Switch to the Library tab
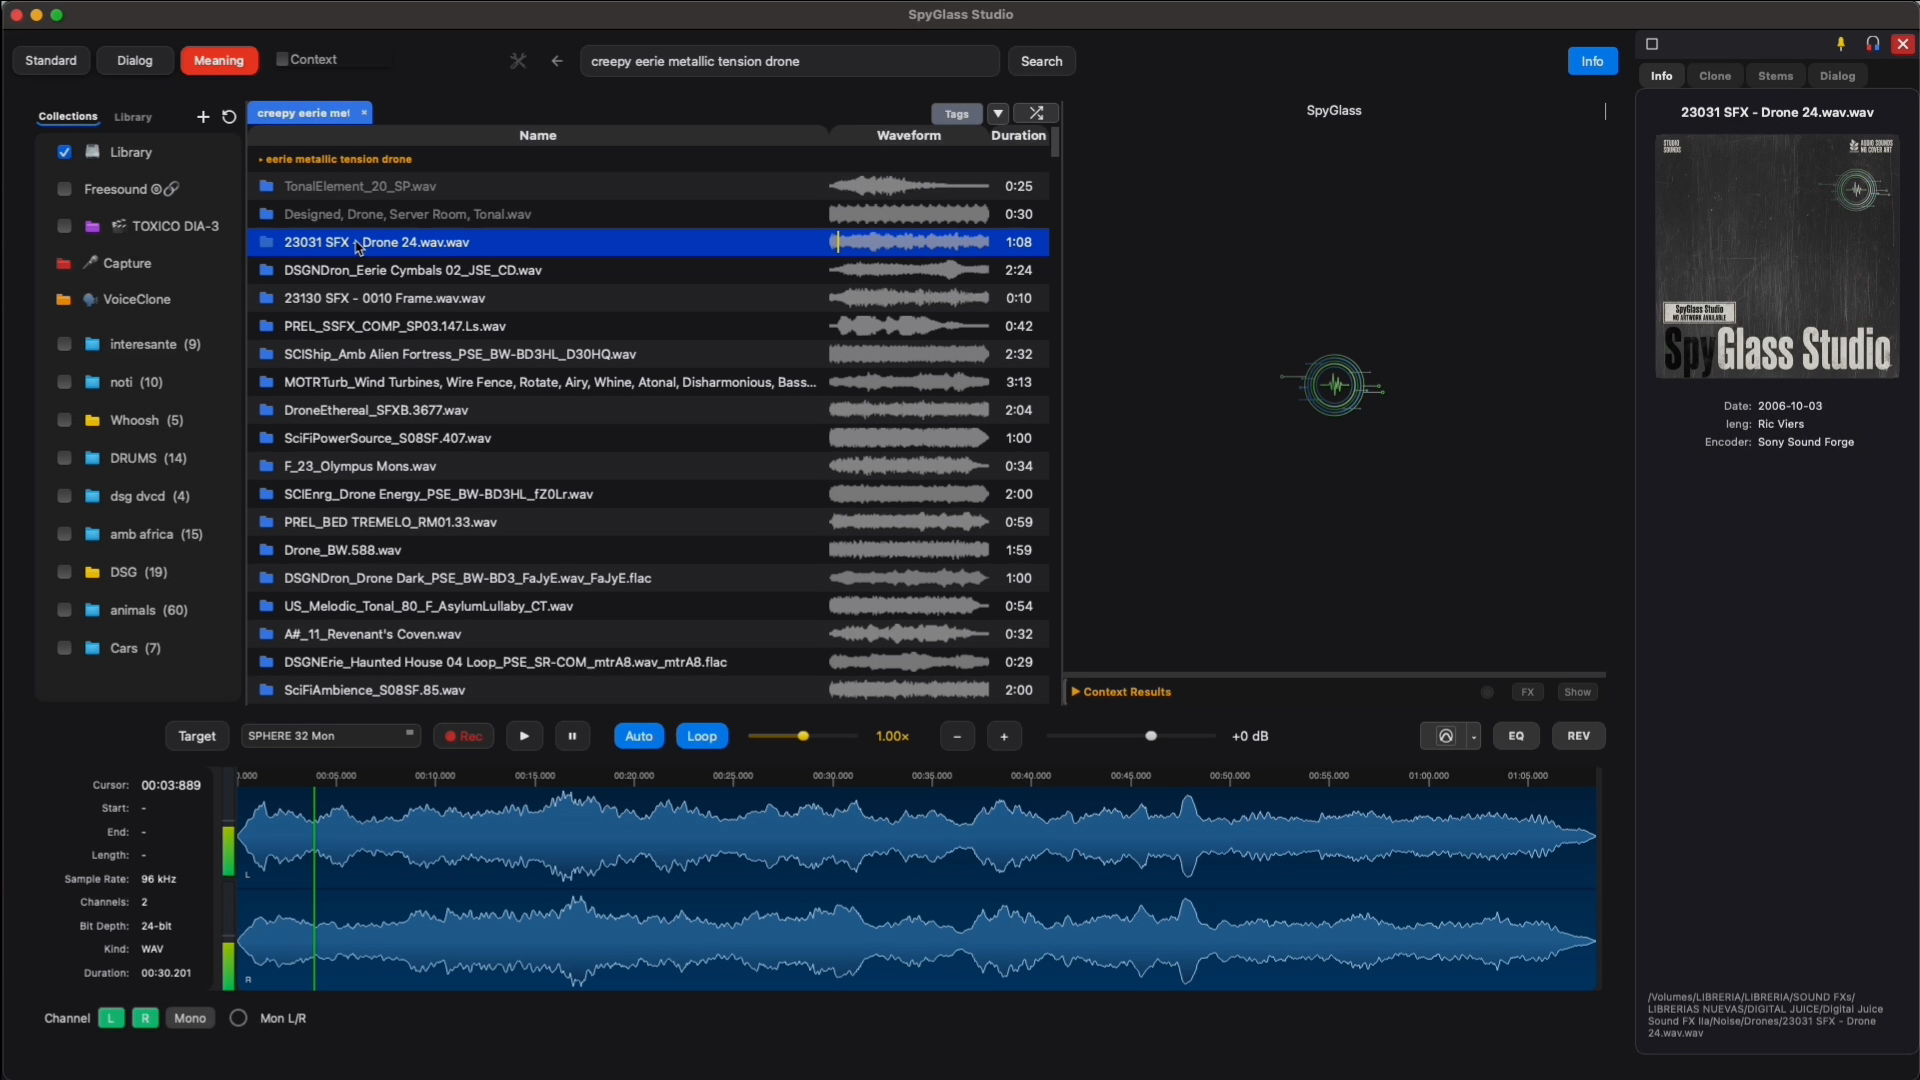The image size is (1920, 1080). [x=133, y=117]
